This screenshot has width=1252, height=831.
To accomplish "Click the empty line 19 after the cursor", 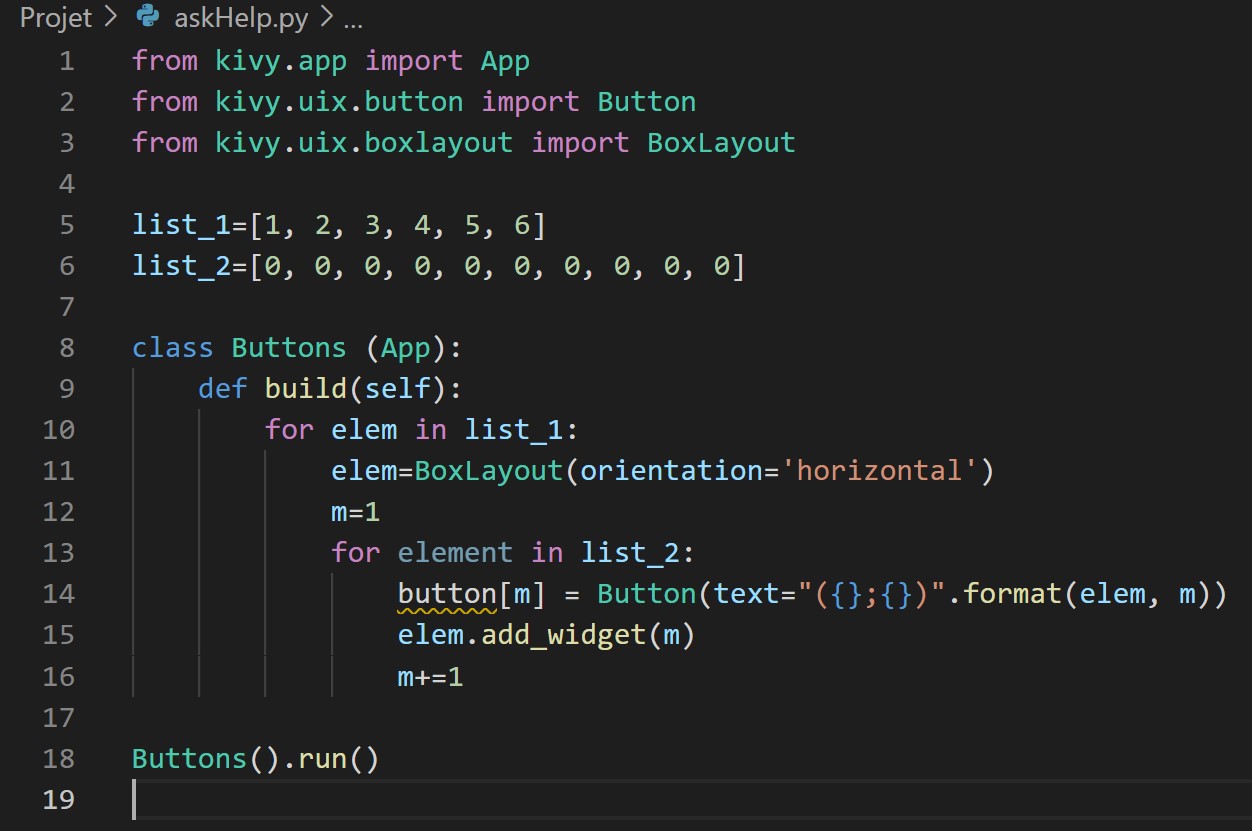I will pyautogui.click(x=300, y=800).
